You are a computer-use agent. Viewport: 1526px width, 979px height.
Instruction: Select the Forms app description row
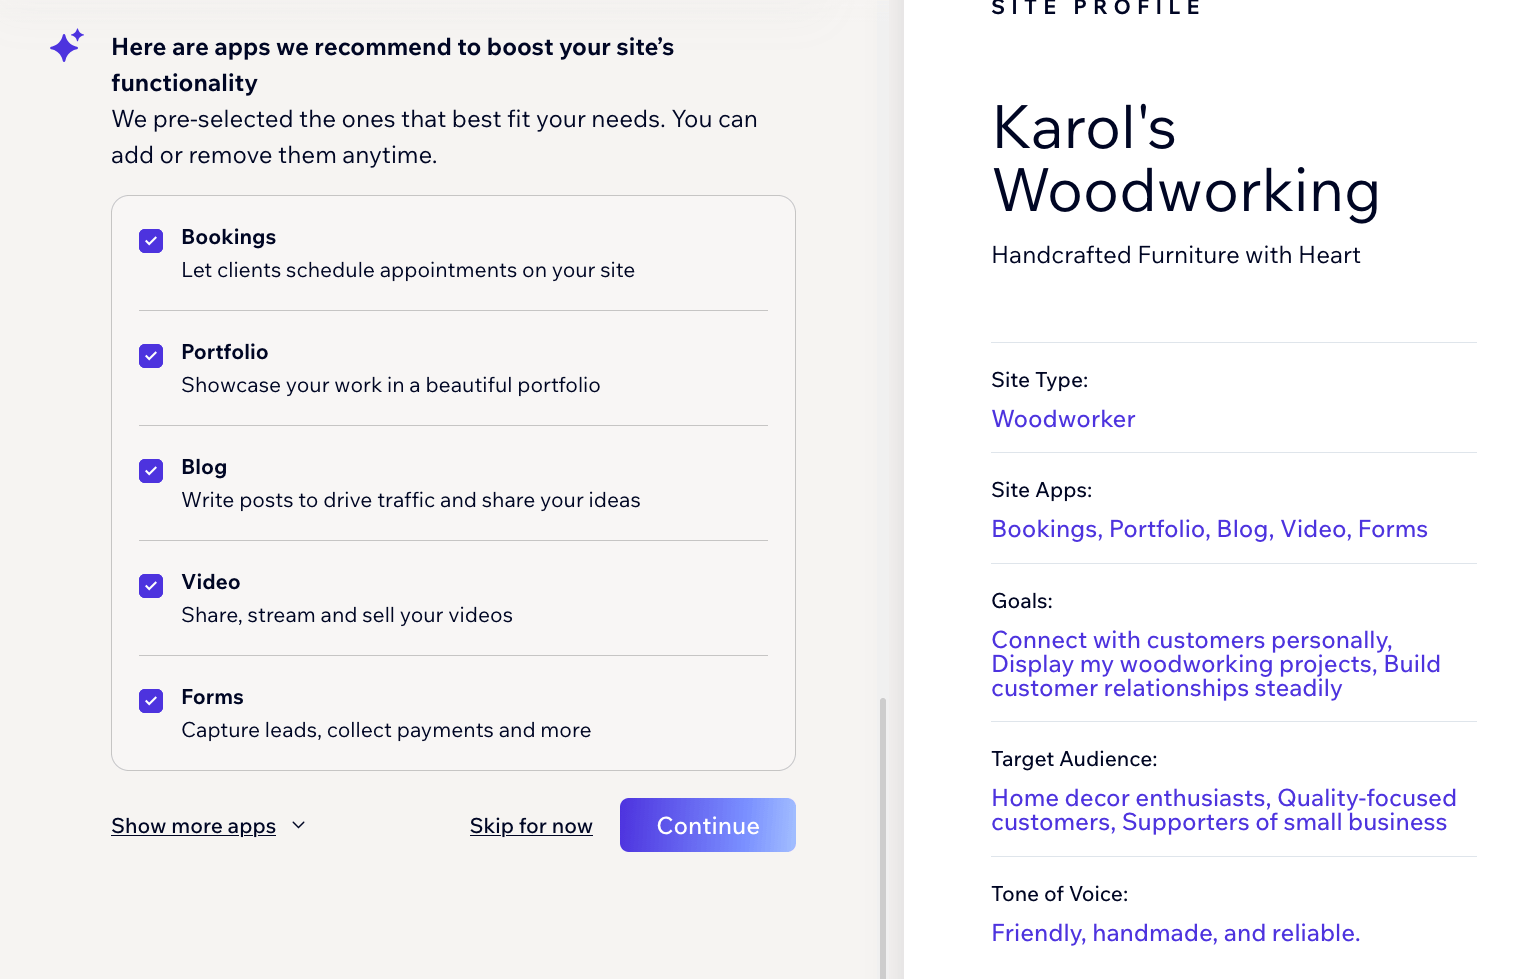click(386, 730)
